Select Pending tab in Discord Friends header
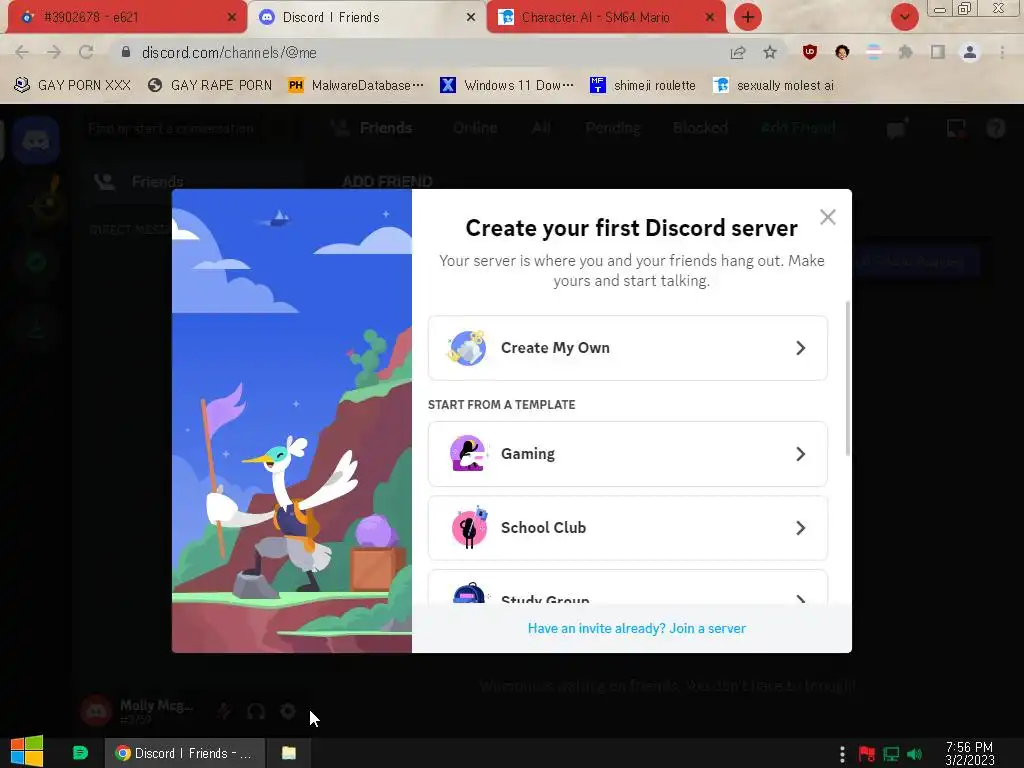 click(613, 128)
